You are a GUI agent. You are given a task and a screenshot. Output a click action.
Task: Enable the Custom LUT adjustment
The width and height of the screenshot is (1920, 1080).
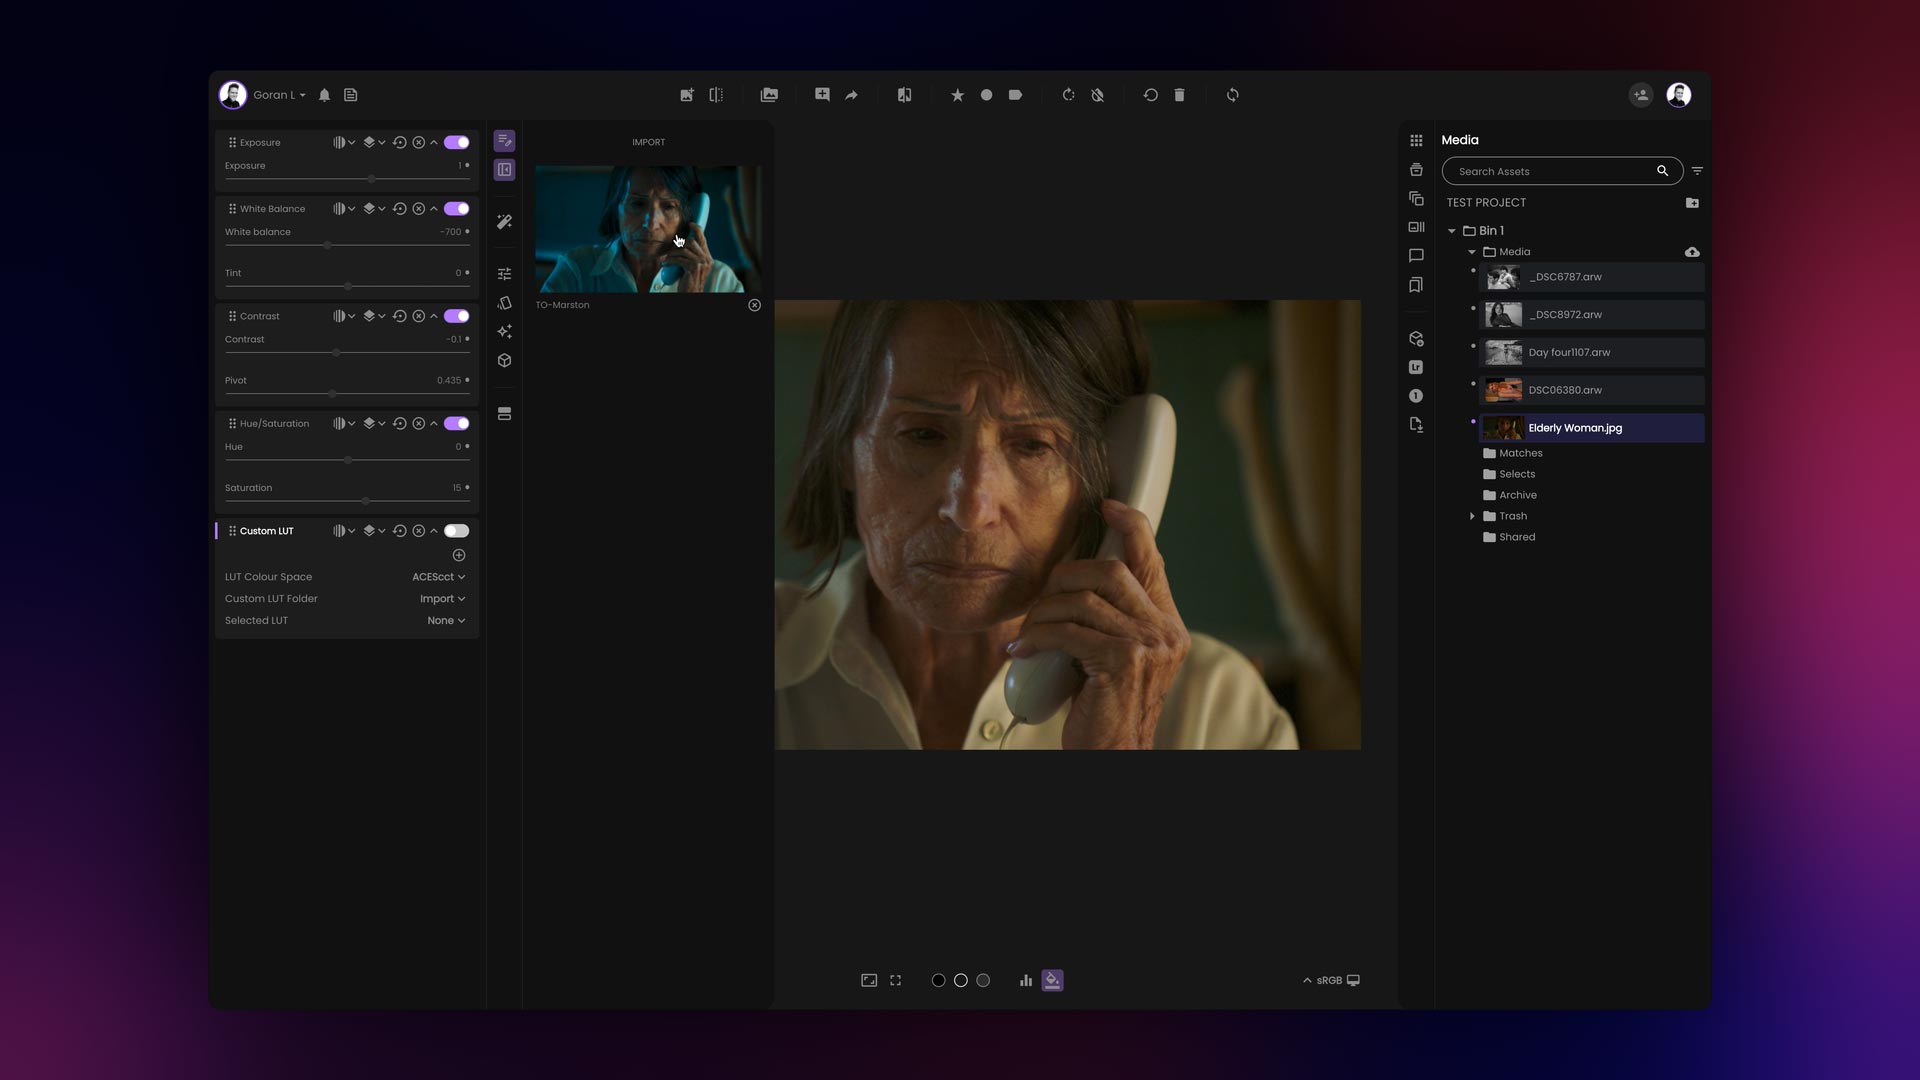coord(456,531)
